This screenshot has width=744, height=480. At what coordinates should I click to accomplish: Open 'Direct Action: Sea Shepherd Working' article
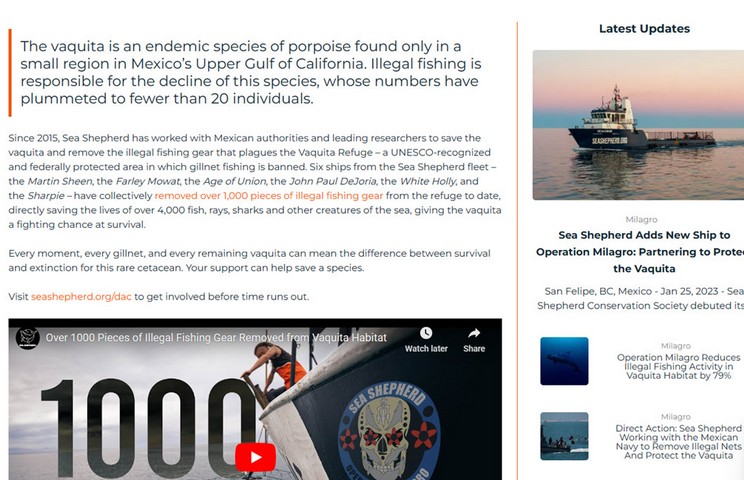pos(679,442)
